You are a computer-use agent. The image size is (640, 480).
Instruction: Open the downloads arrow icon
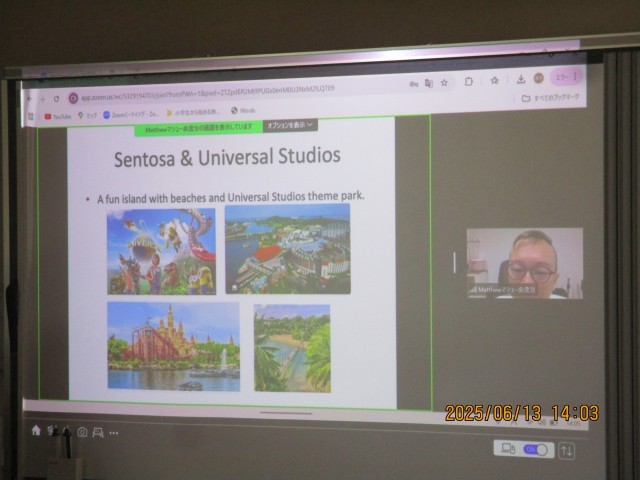521,79
